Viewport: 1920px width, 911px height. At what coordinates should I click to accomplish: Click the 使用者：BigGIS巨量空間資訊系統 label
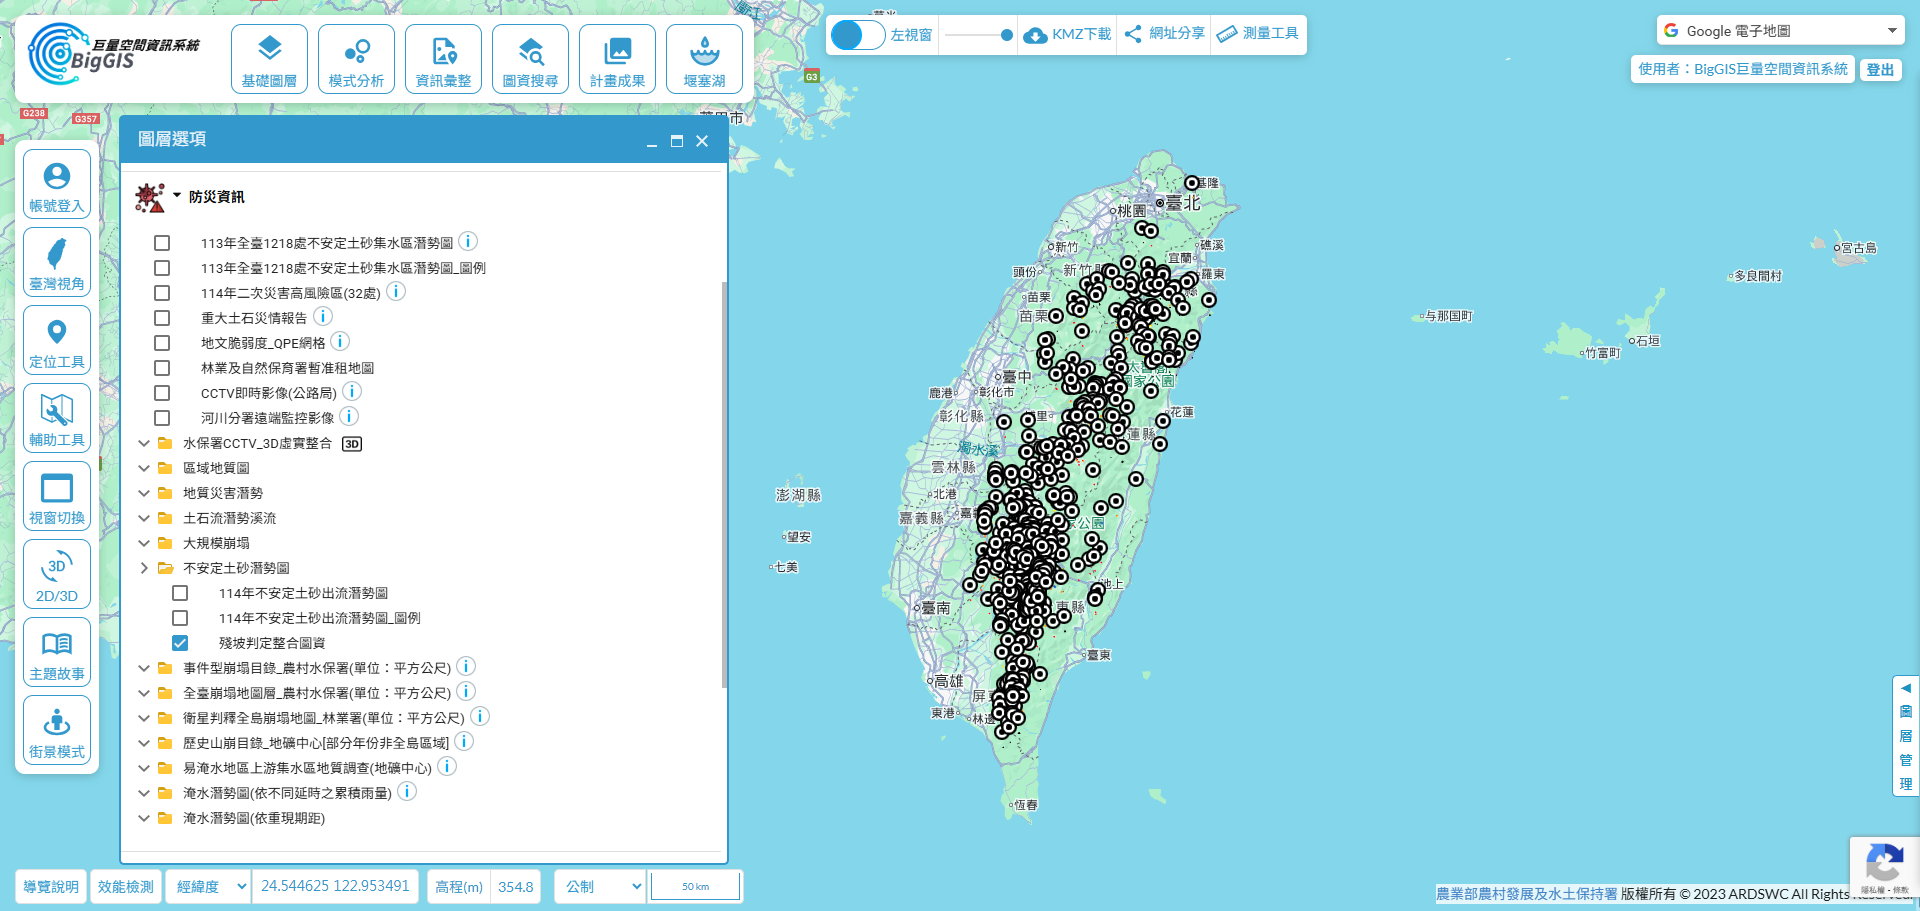(x=1743, y=69)
